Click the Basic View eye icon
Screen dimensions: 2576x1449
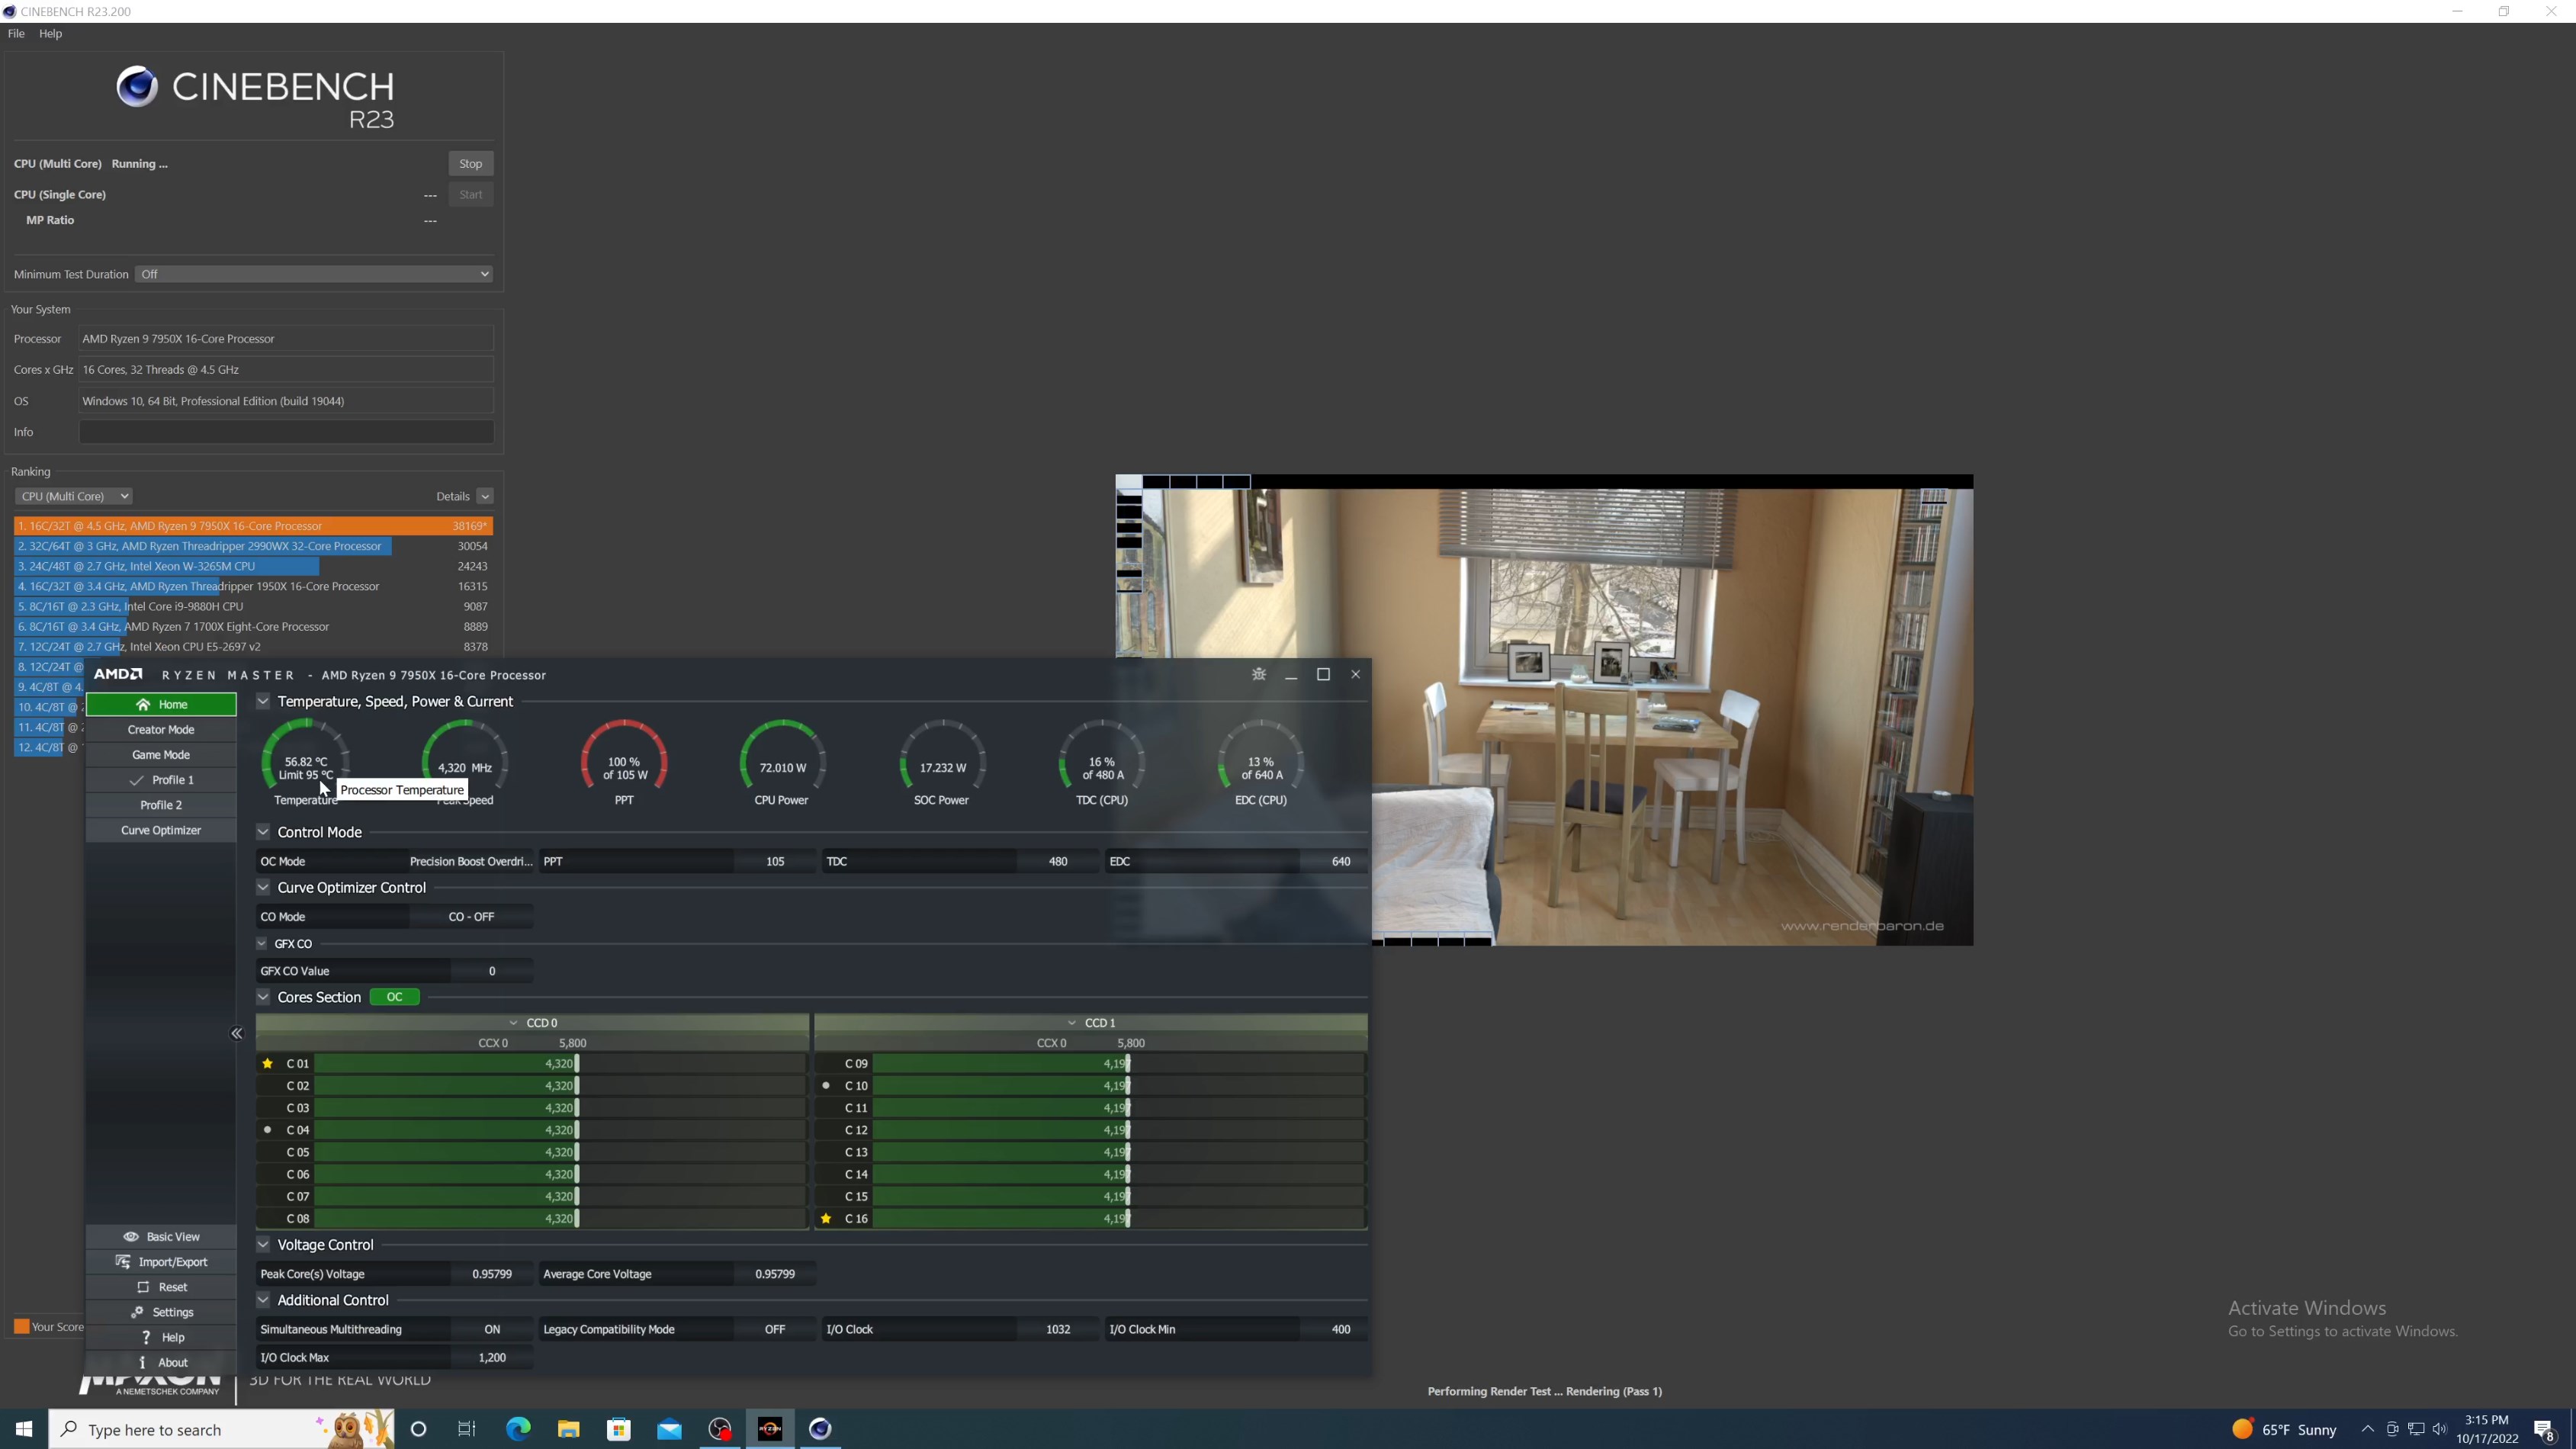pyautogui.click(x=130, y=1236)
